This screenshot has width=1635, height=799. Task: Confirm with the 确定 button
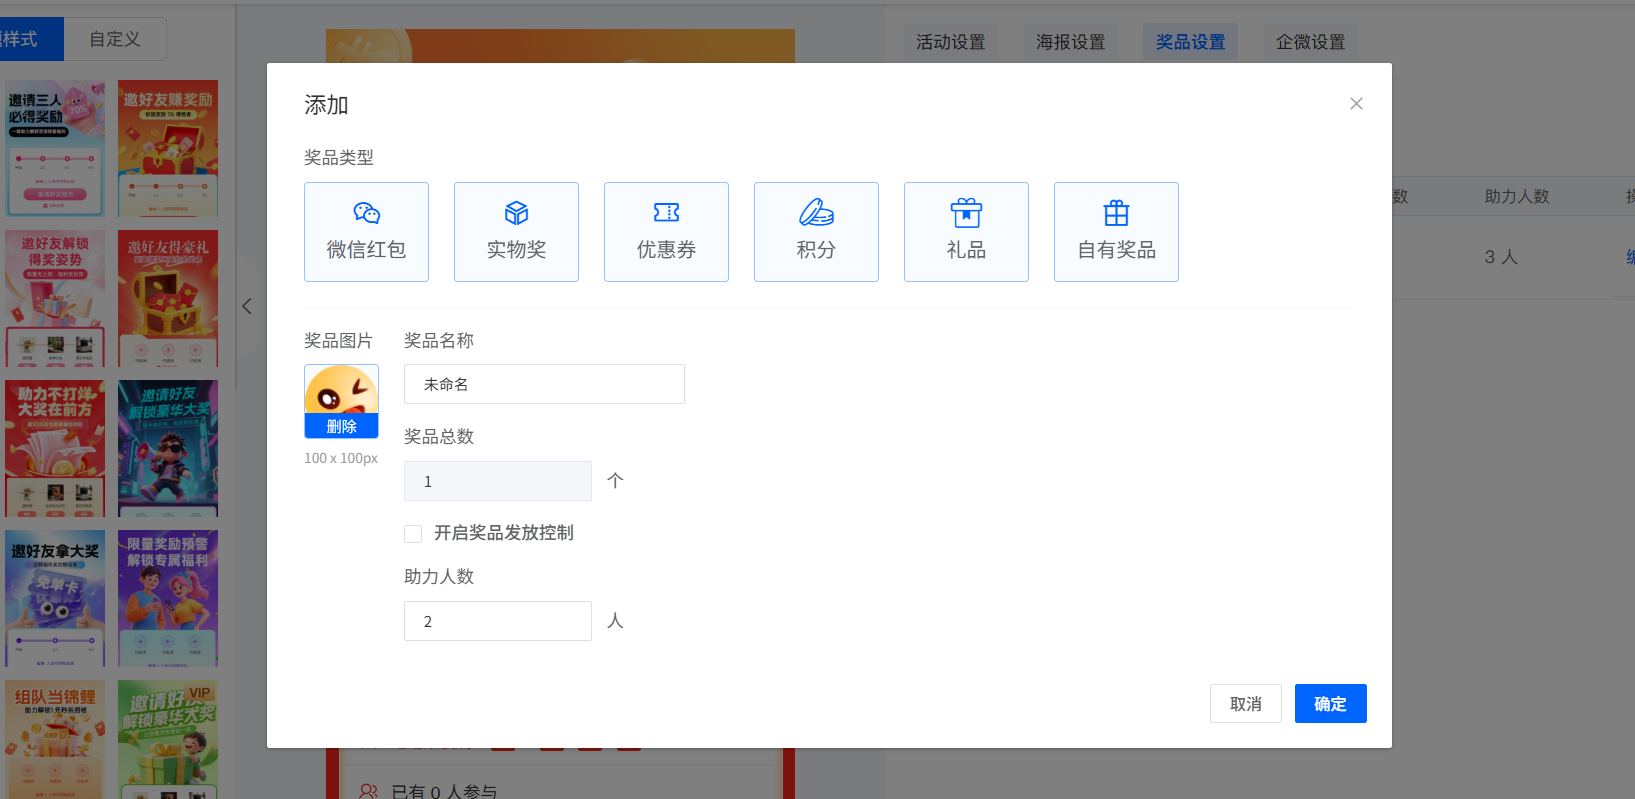[1330, 704]
